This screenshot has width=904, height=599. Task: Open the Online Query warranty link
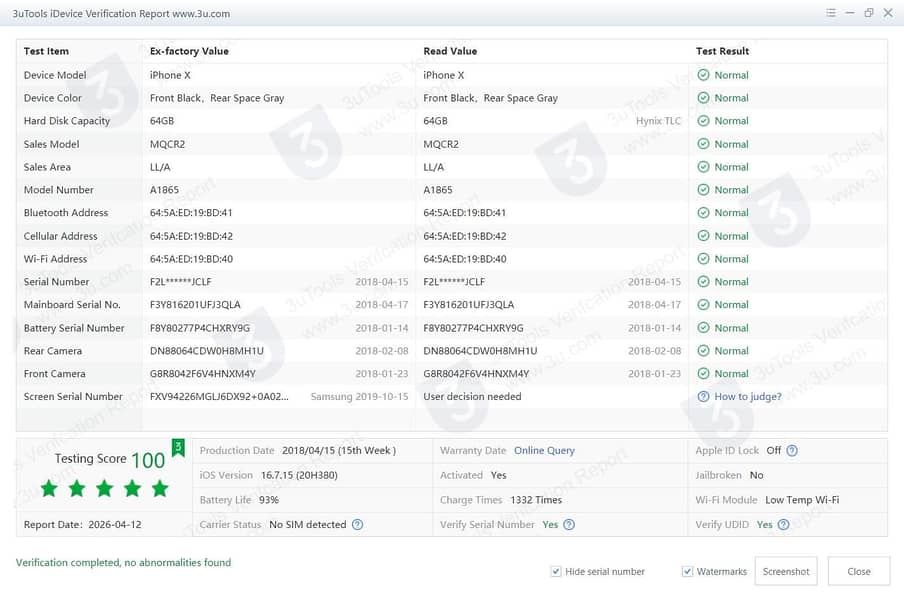(x=544, y=451)
